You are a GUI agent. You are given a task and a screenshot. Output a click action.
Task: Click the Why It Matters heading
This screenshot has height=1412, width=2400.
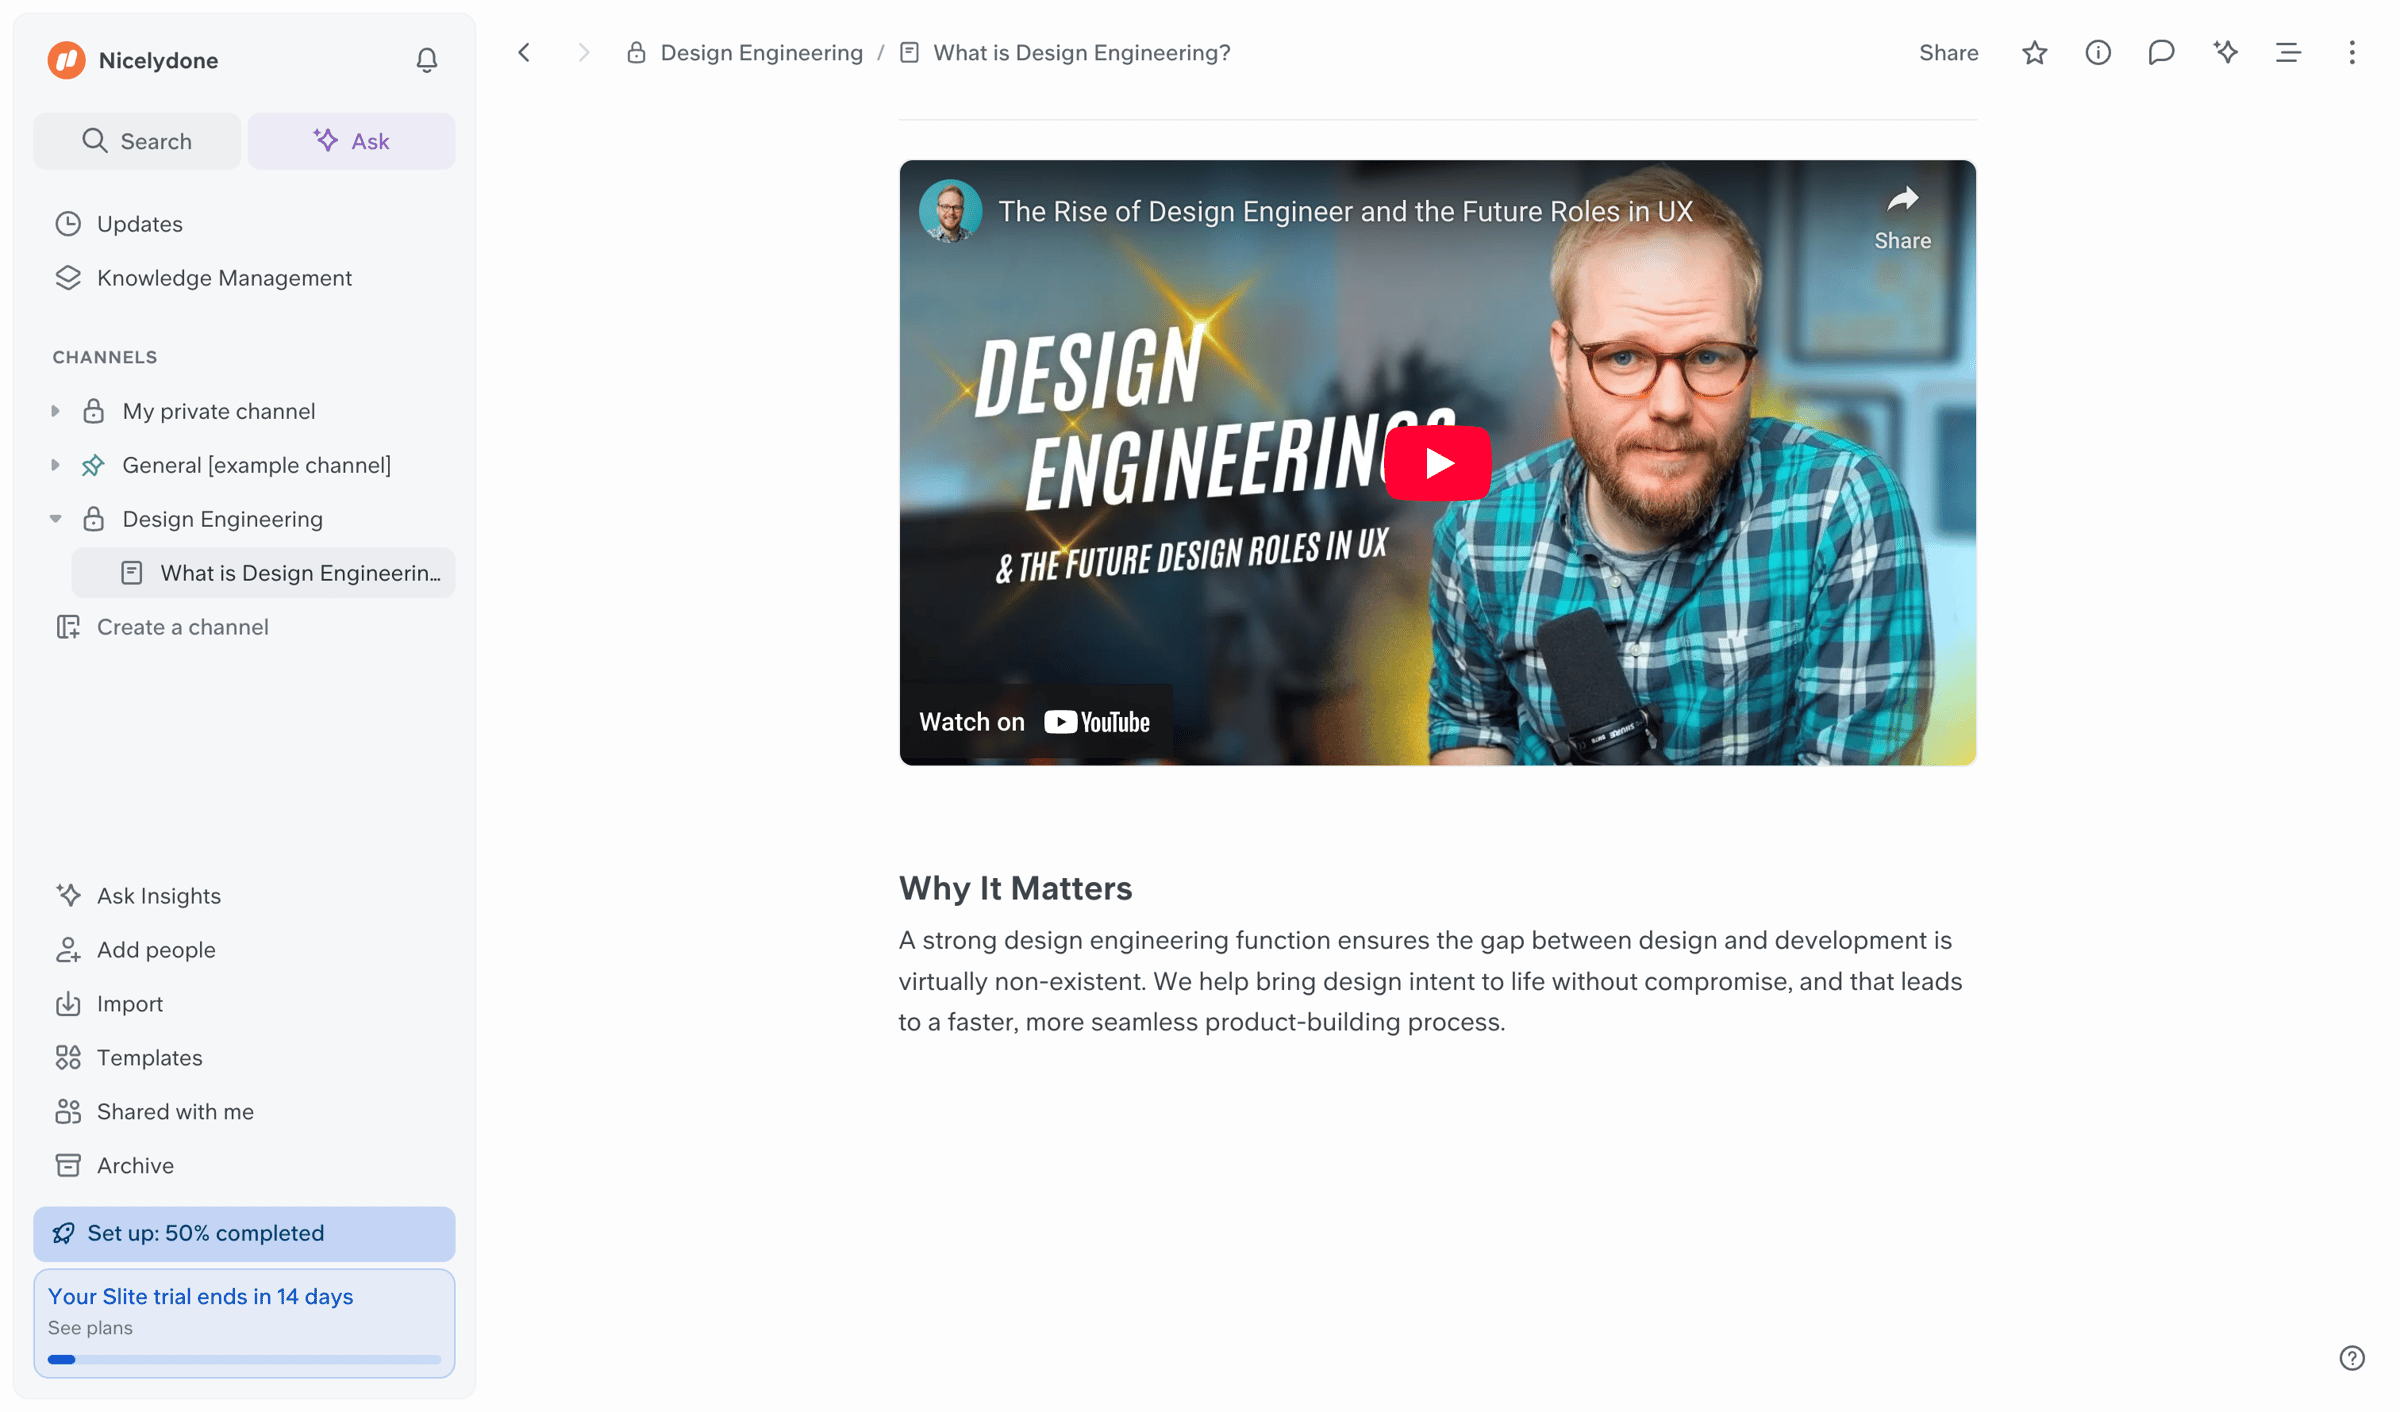1015,888
